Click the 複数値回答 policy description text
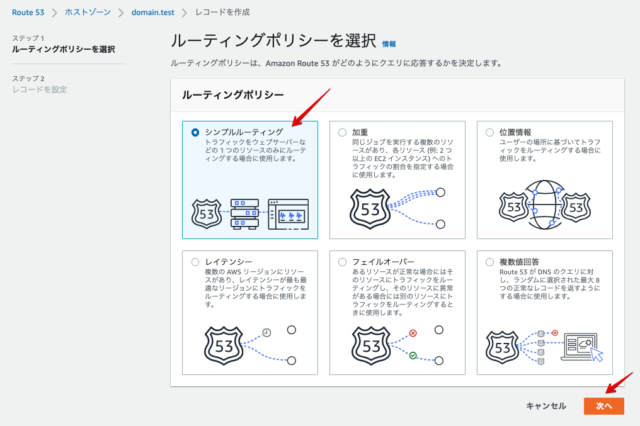This screenshot has width=640, height=426. pos(550,284)
